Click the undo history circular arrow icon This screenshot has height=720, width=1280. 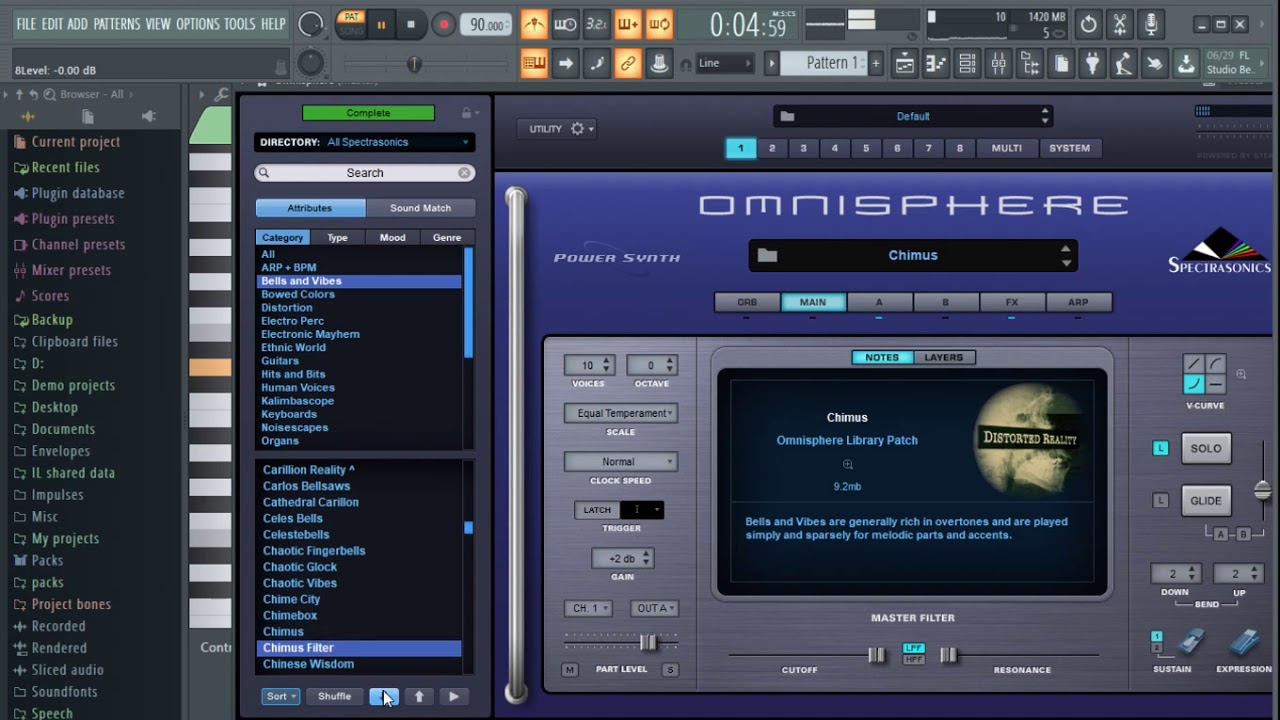(x=1089, y=25)
